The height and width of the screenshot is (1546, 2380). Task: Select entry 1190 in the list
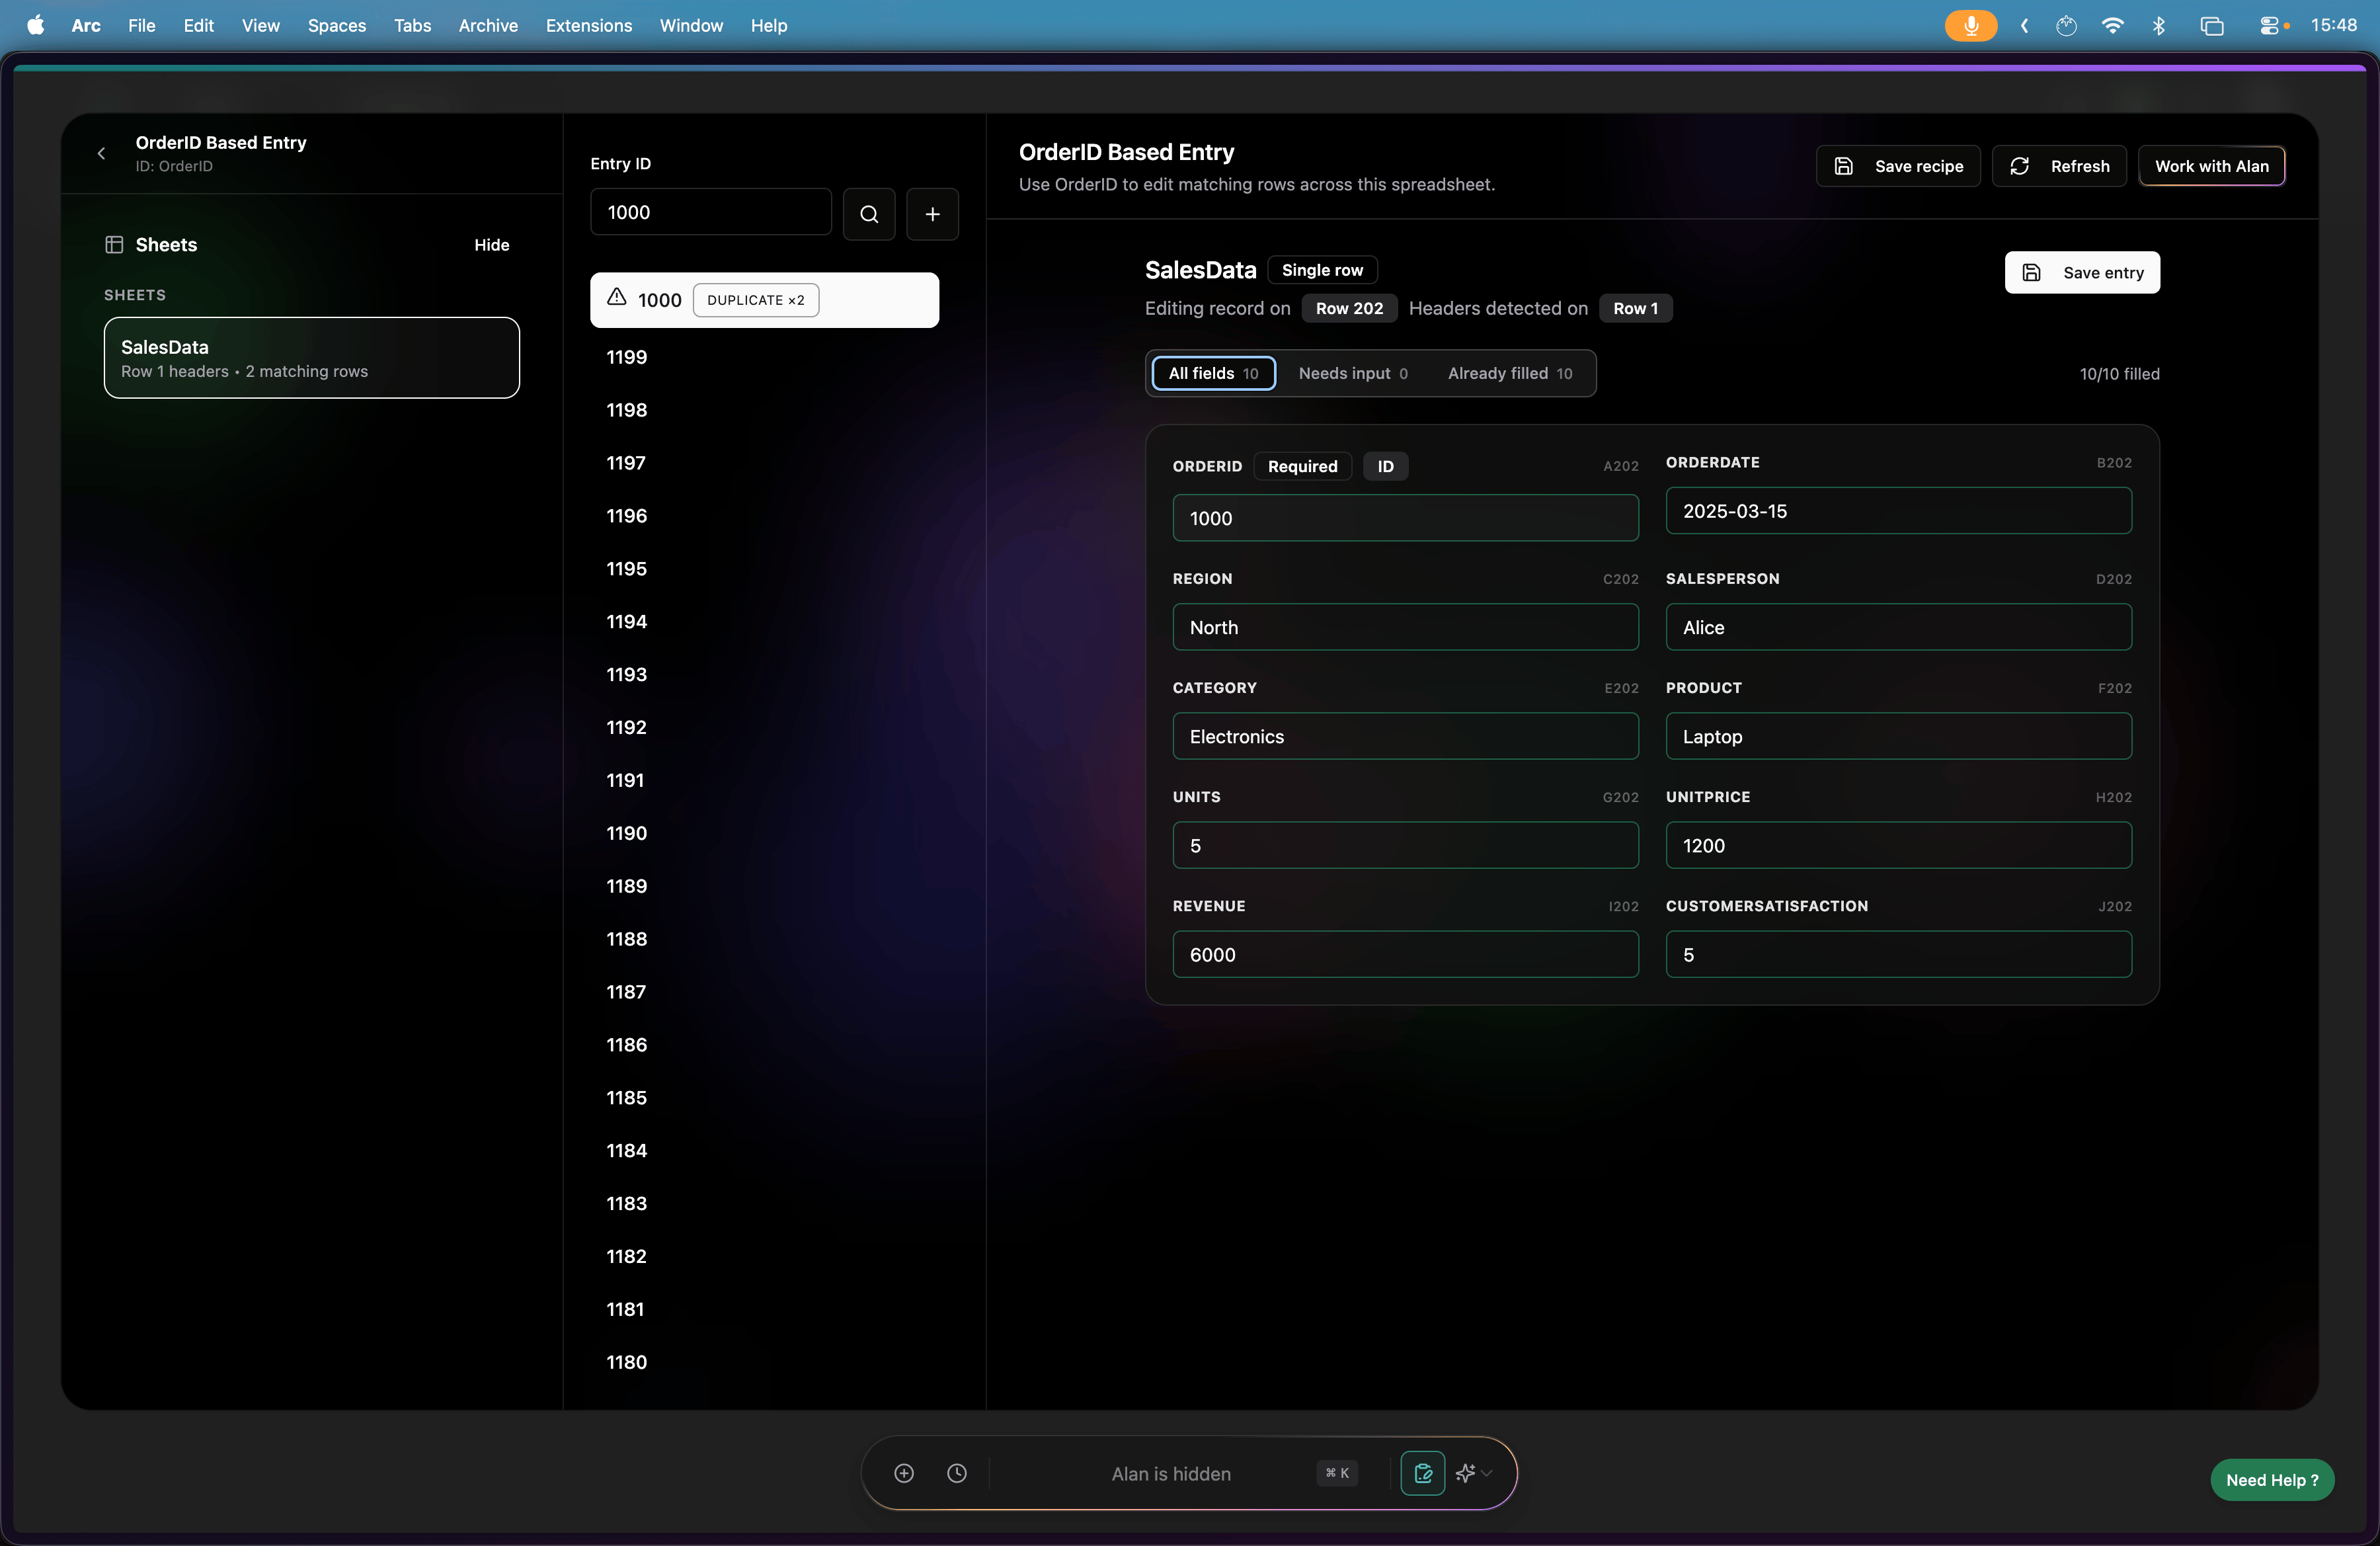764,833
